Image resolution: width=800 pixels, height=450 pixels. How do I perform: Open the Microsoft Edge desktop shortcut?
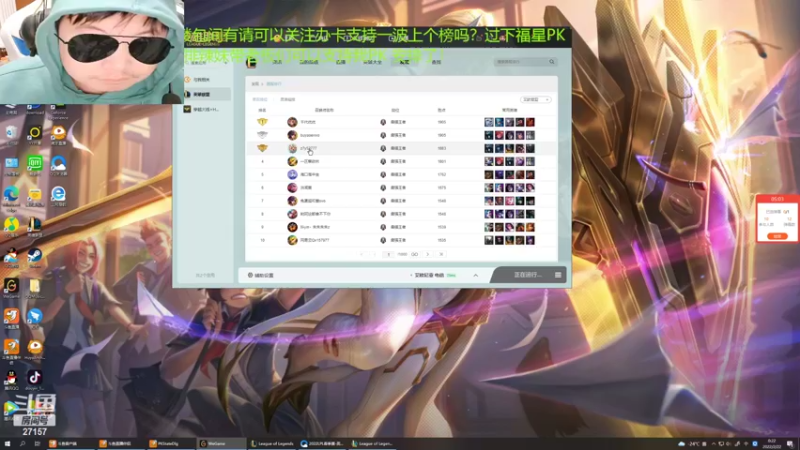[11, 194]
